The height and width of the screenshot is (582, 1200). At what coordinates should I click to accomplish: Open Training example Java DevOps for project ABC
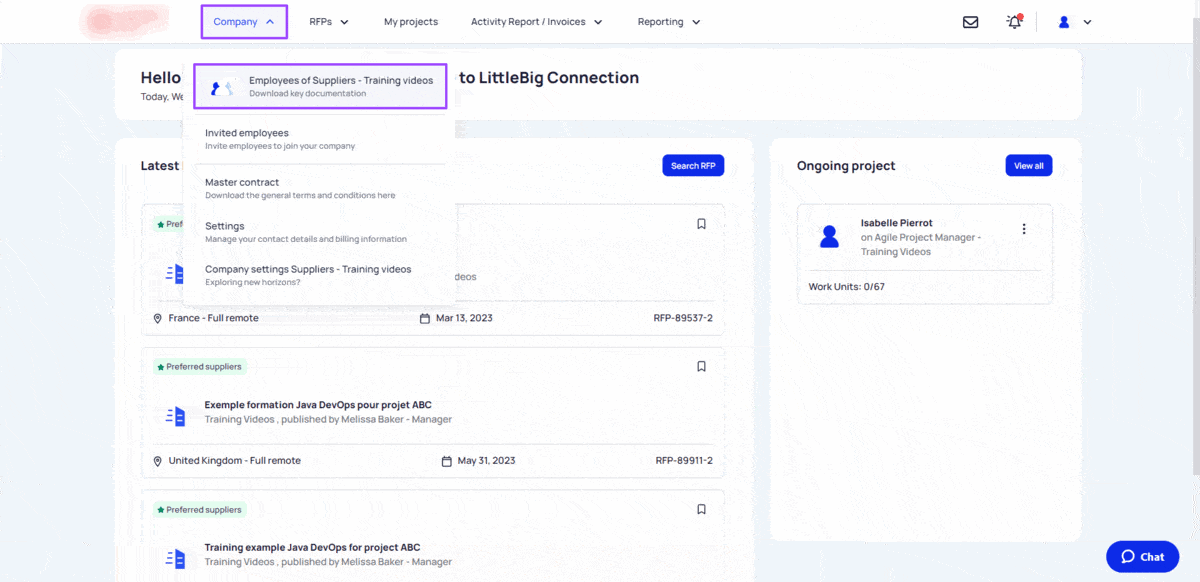click(312, 548)
